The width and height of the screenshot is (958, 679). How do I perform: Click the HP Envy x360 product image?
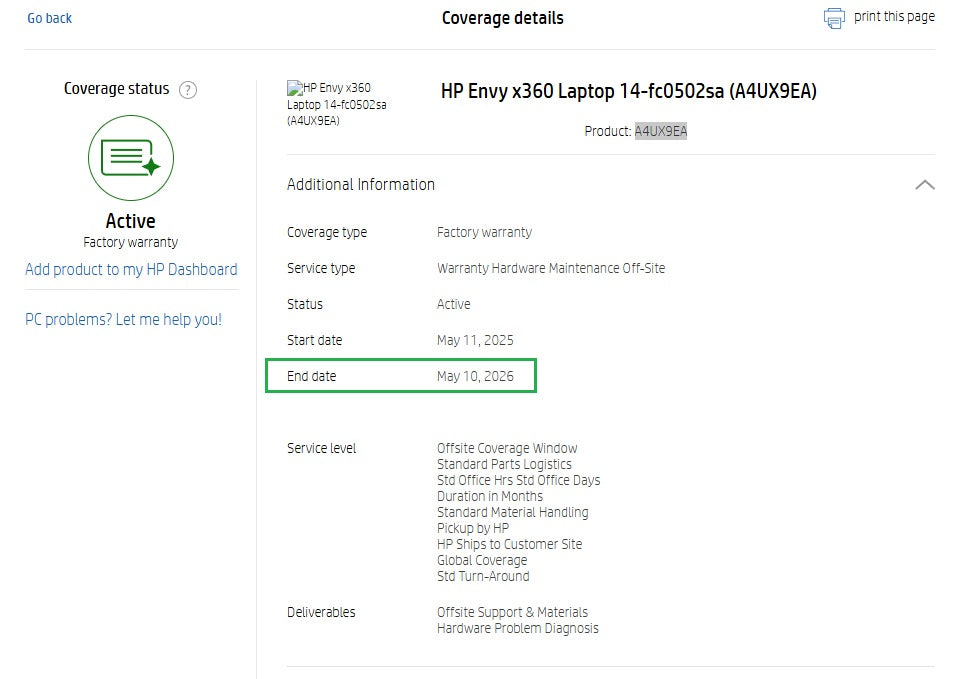(337, 104)
